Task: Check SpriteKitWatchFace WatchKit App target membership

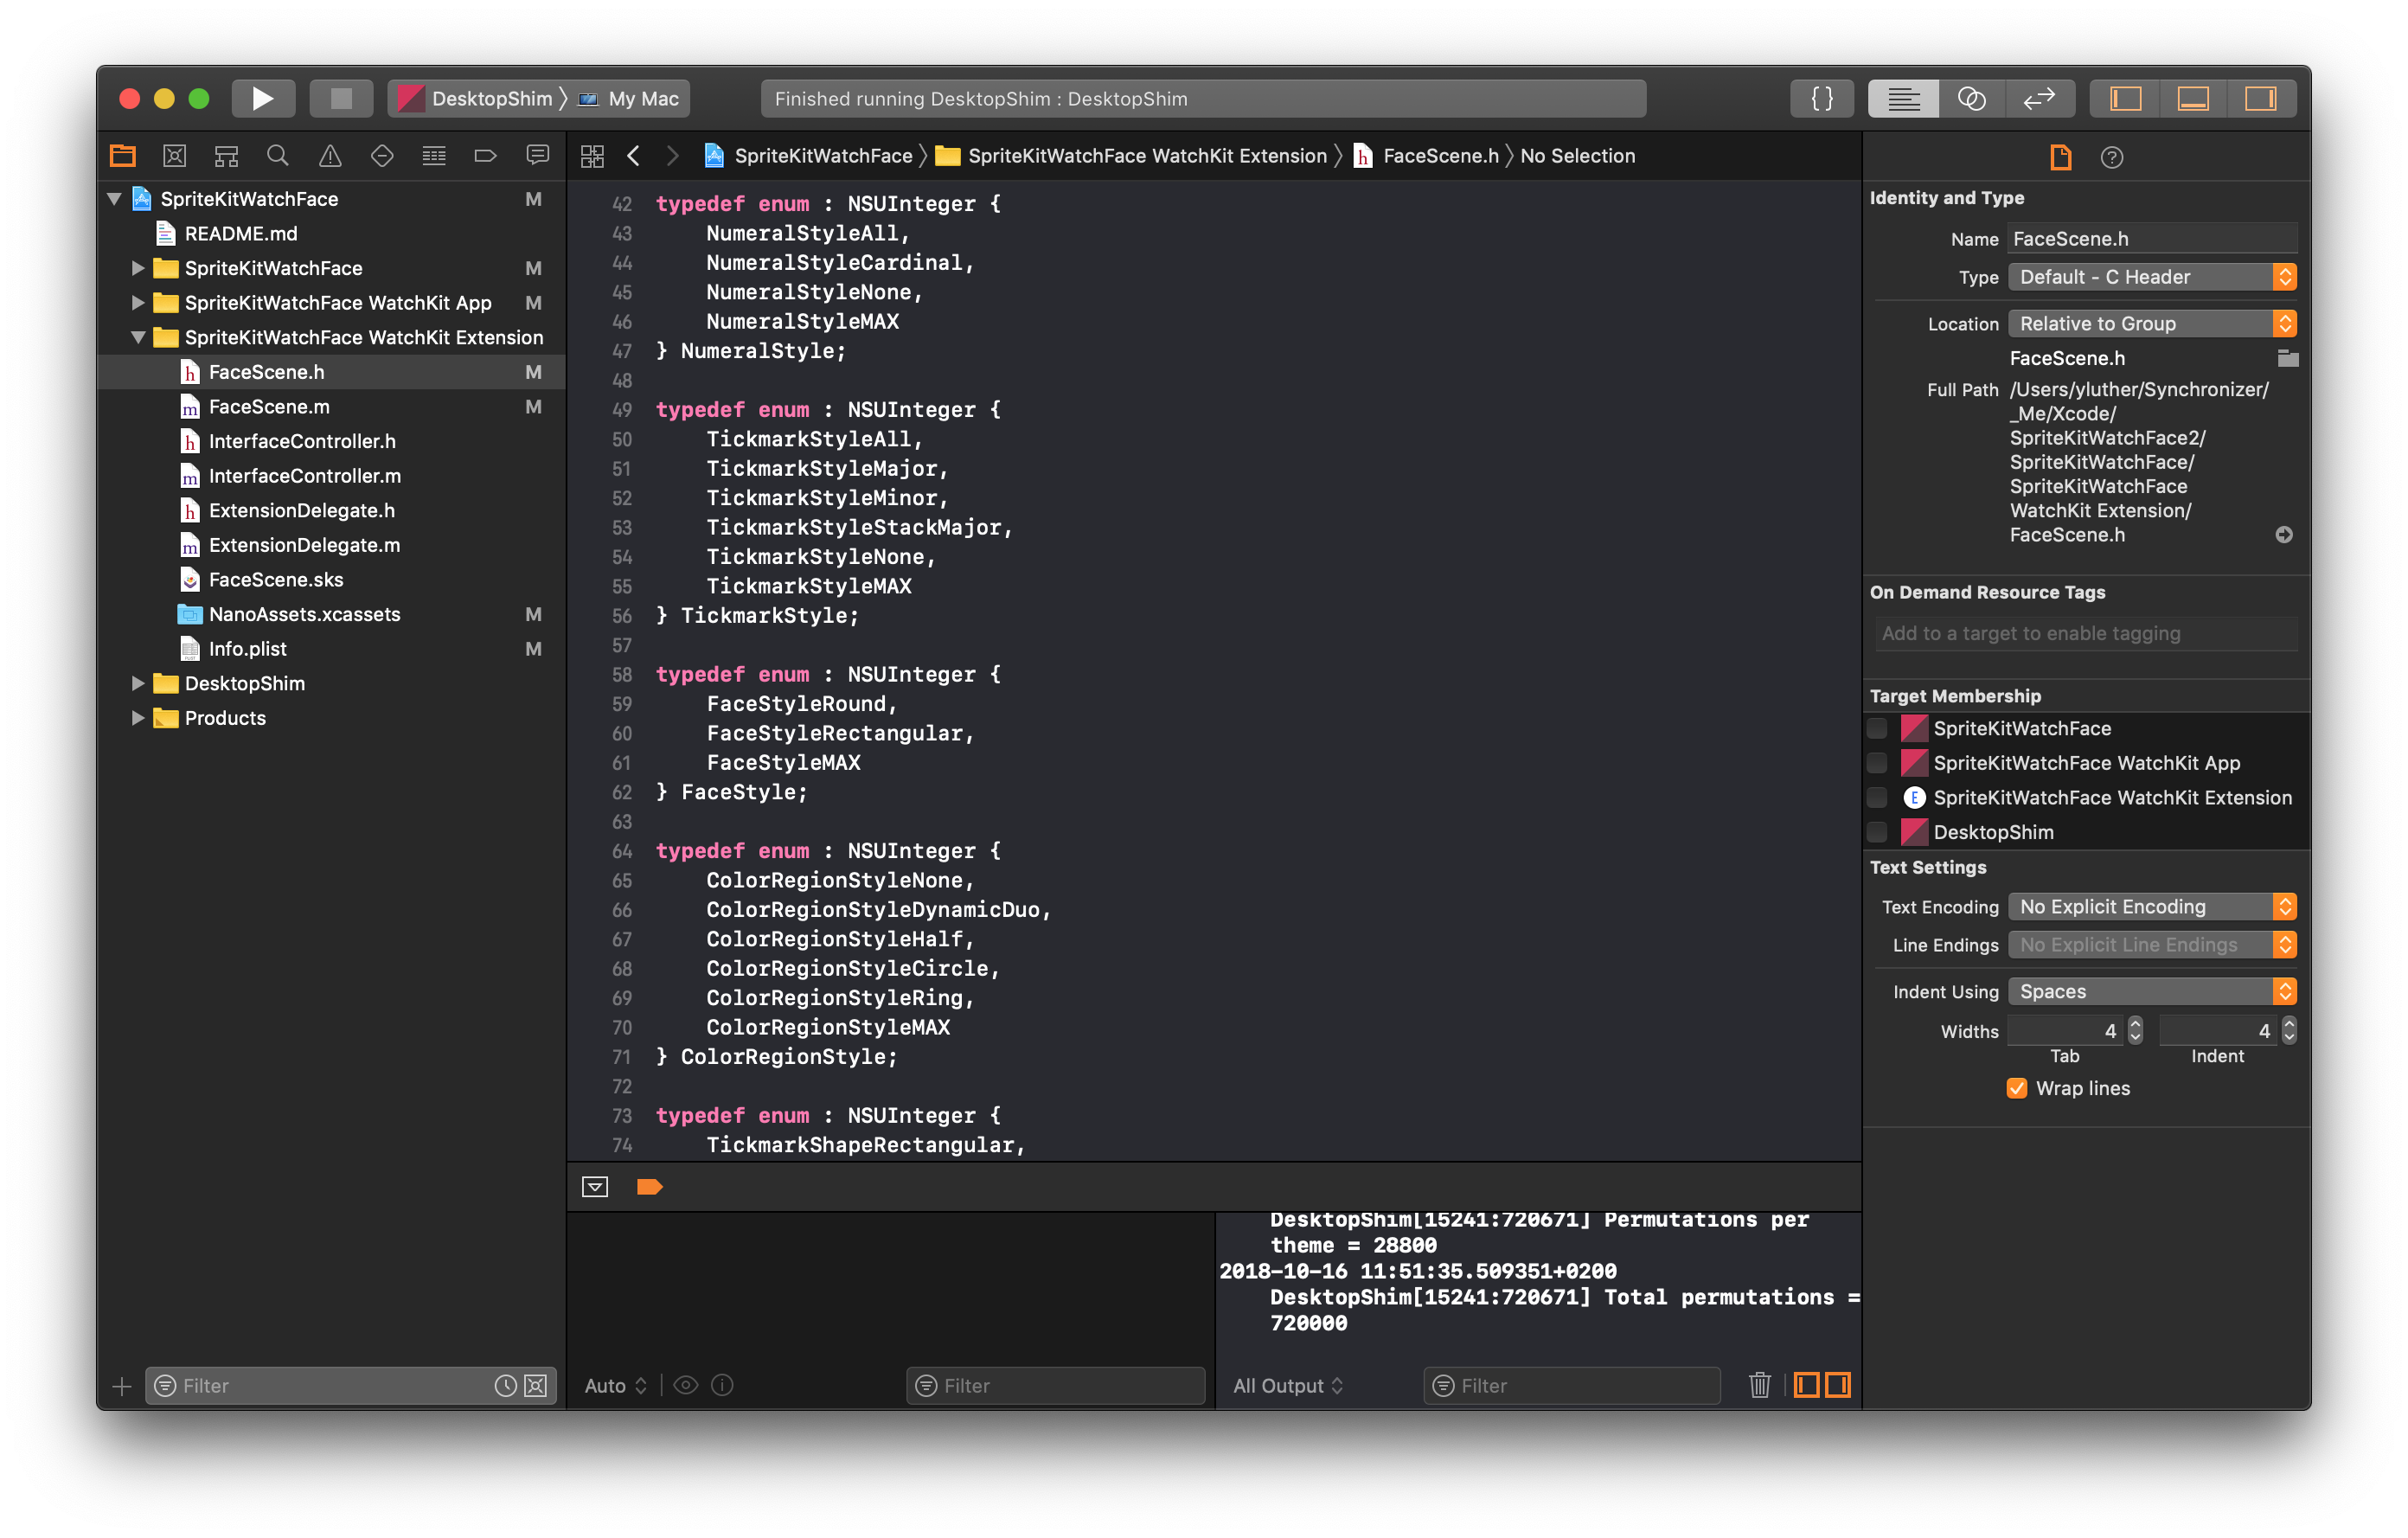Action: click(1877, 763)
